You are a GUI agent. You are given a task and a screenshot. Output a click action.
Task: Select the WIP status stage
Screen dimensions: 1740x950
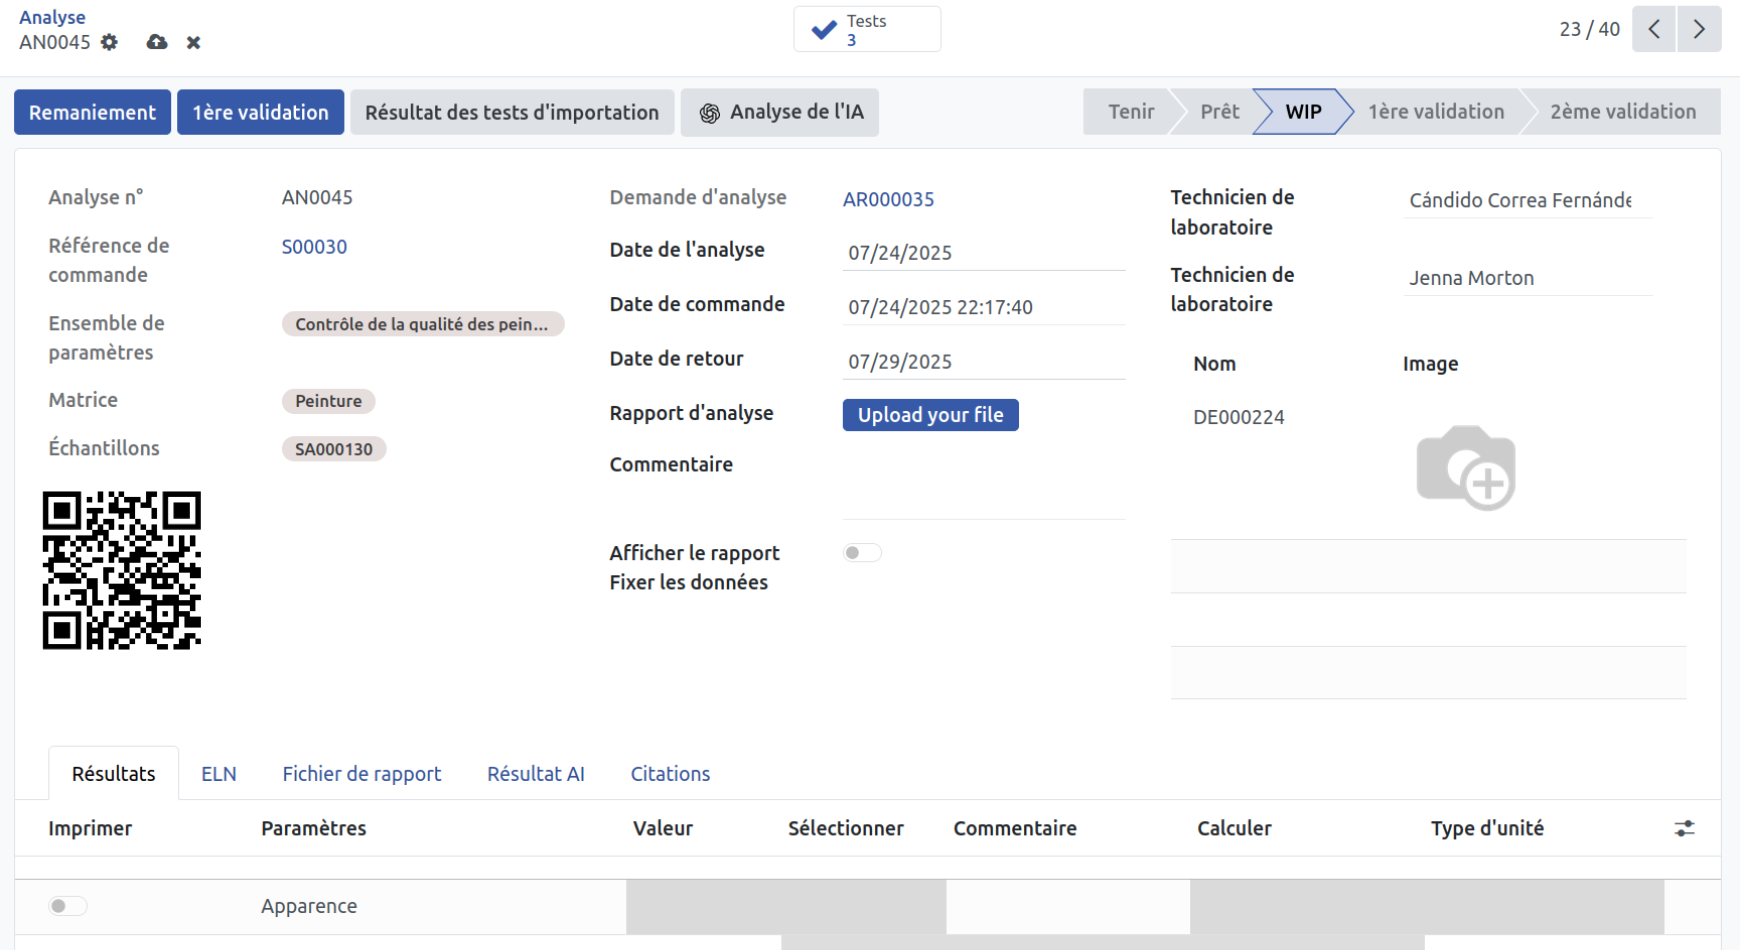(1303, 111)
